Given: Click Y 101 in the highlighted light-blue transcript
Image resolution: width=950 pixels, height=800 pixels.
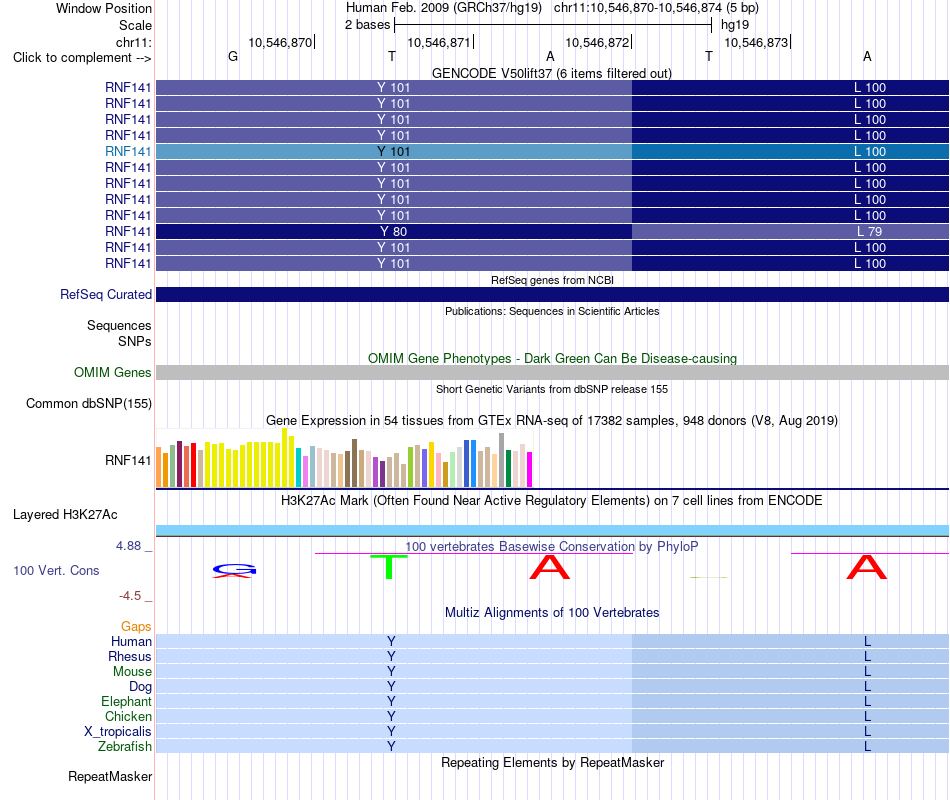Looking at the screenshot, I should (x=394, y=152).
